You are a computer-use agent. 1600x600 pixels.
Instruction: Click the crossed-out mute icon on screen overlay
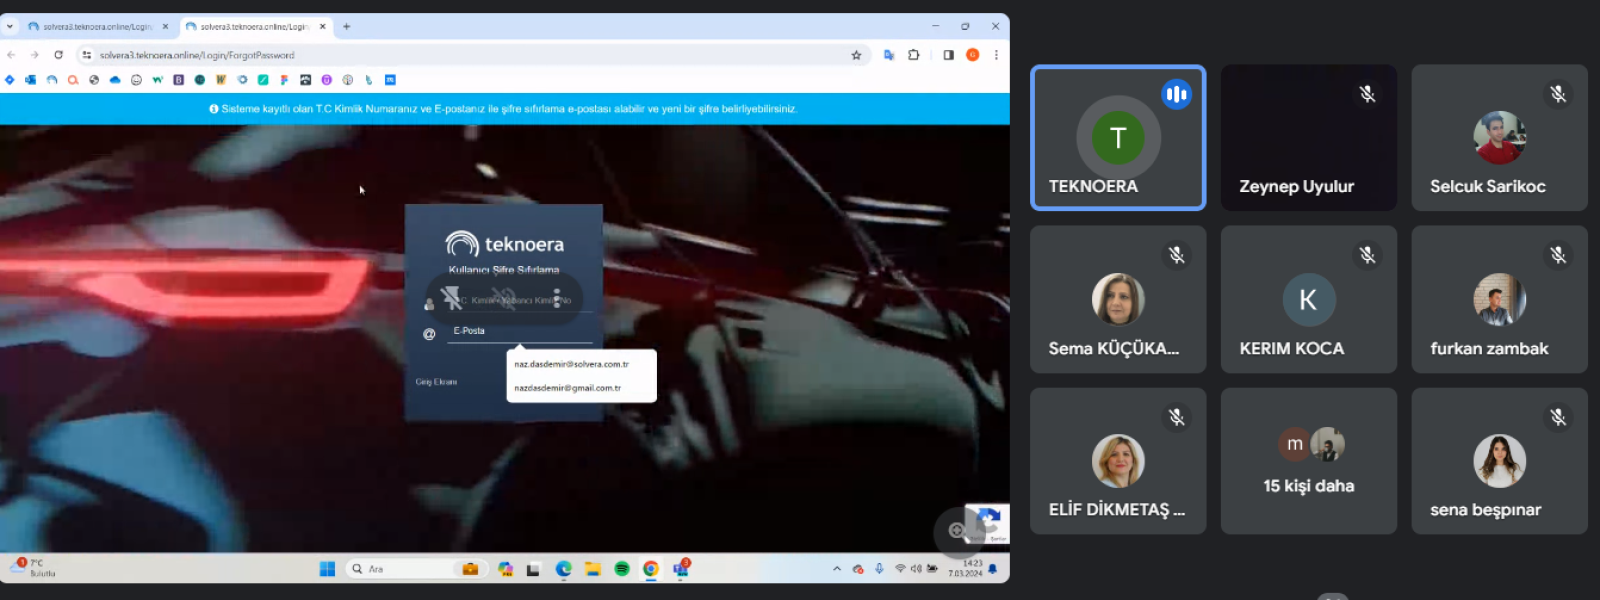tap(504, 299)
